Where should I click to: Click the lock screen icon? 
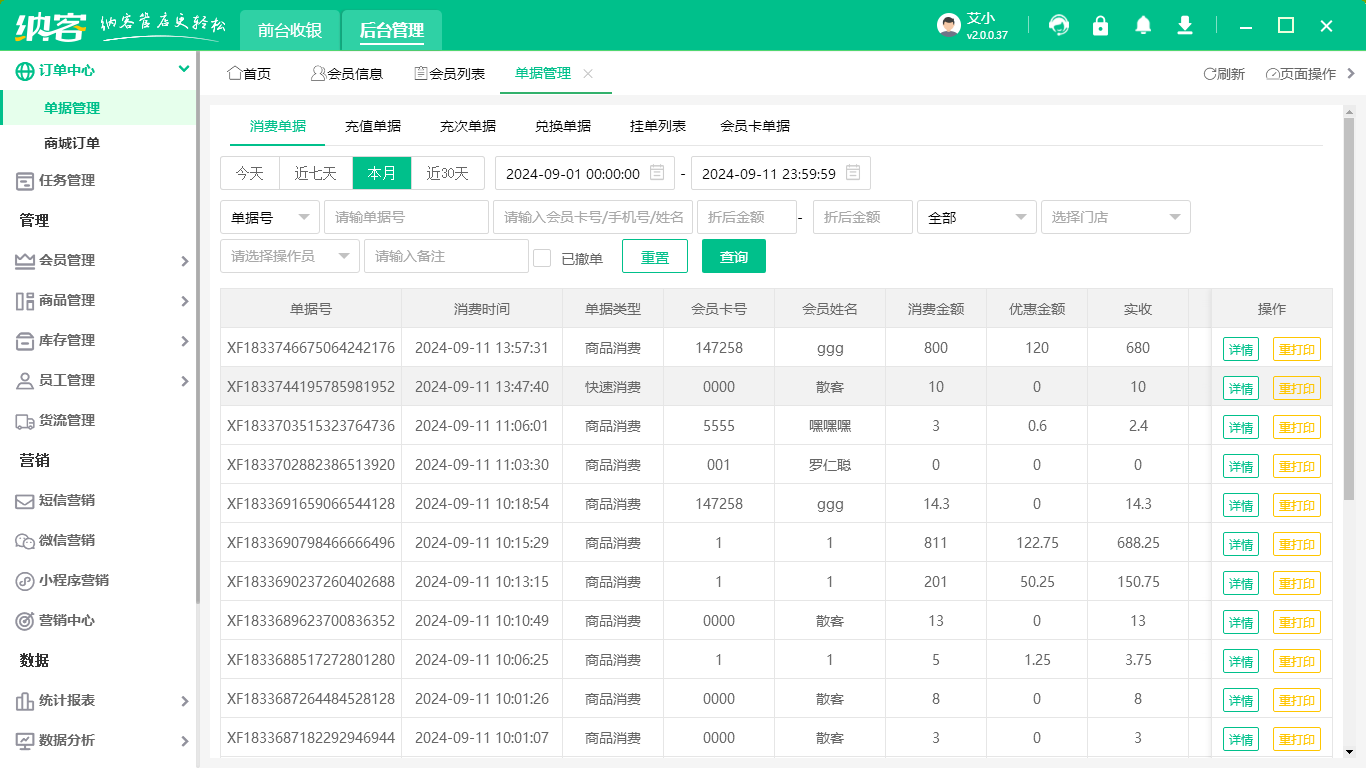coord(1101,26)
